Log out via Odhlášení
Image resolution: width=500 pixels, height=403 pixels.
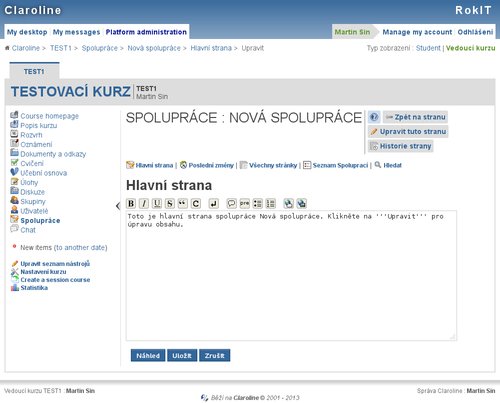click(475, 32)
